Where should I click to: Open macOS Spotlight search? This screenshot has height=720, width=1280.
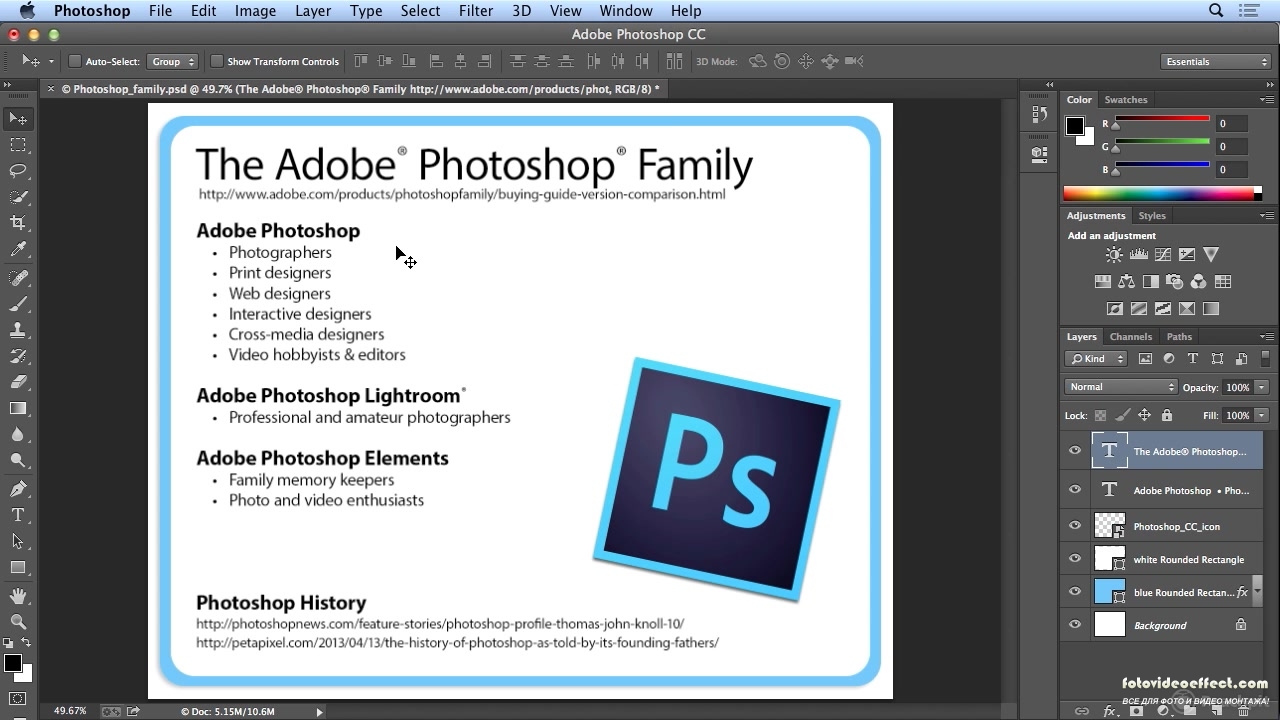pyautogui.click(x=1216, y=11)
